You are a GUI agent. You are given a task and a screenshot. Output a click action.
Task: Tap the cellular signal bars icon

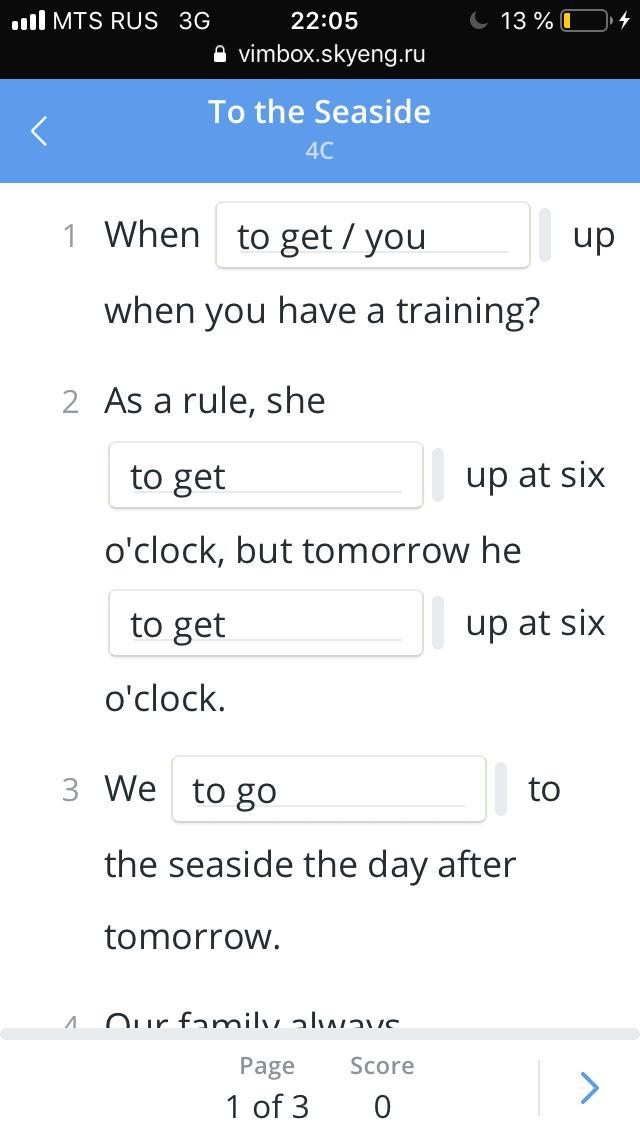pos(28,20)
